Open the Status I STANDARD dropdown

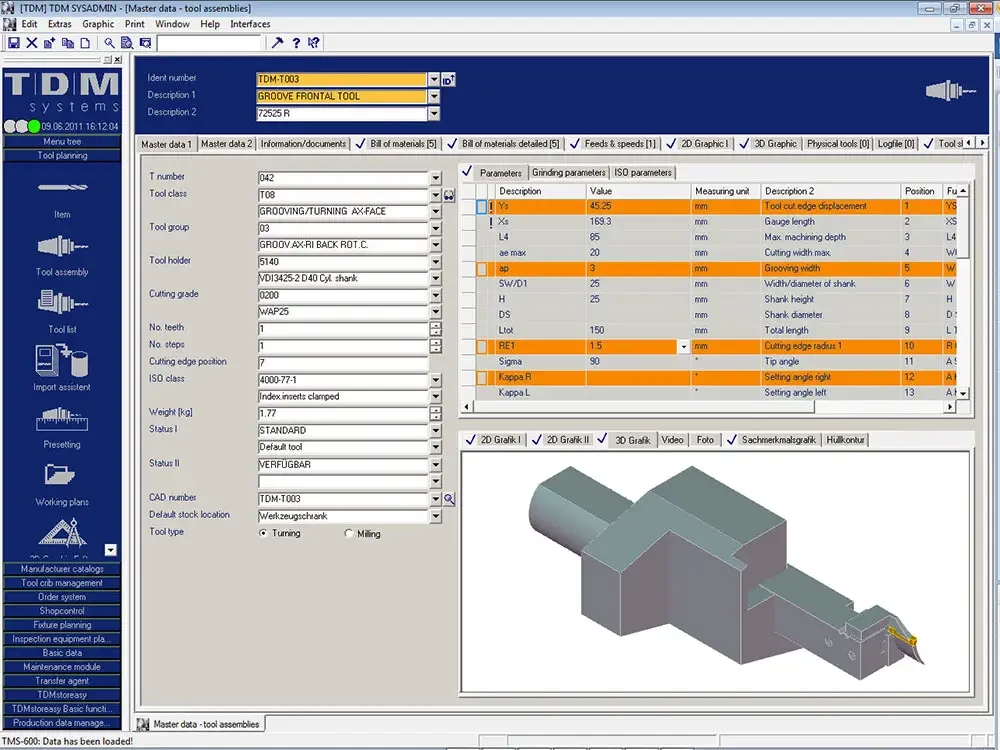point(436,430)
